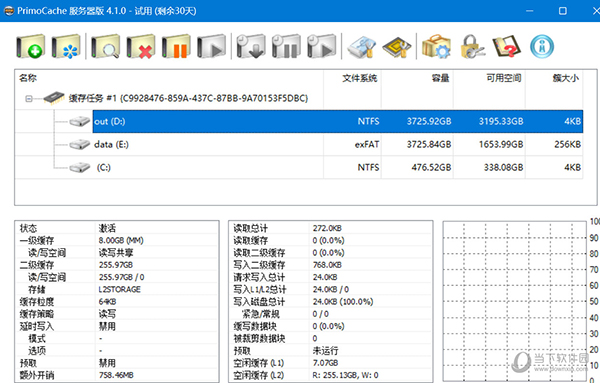Open the cache task configuration icon with blue asterisk
600x383 pixels.
(x=66, y=47)
